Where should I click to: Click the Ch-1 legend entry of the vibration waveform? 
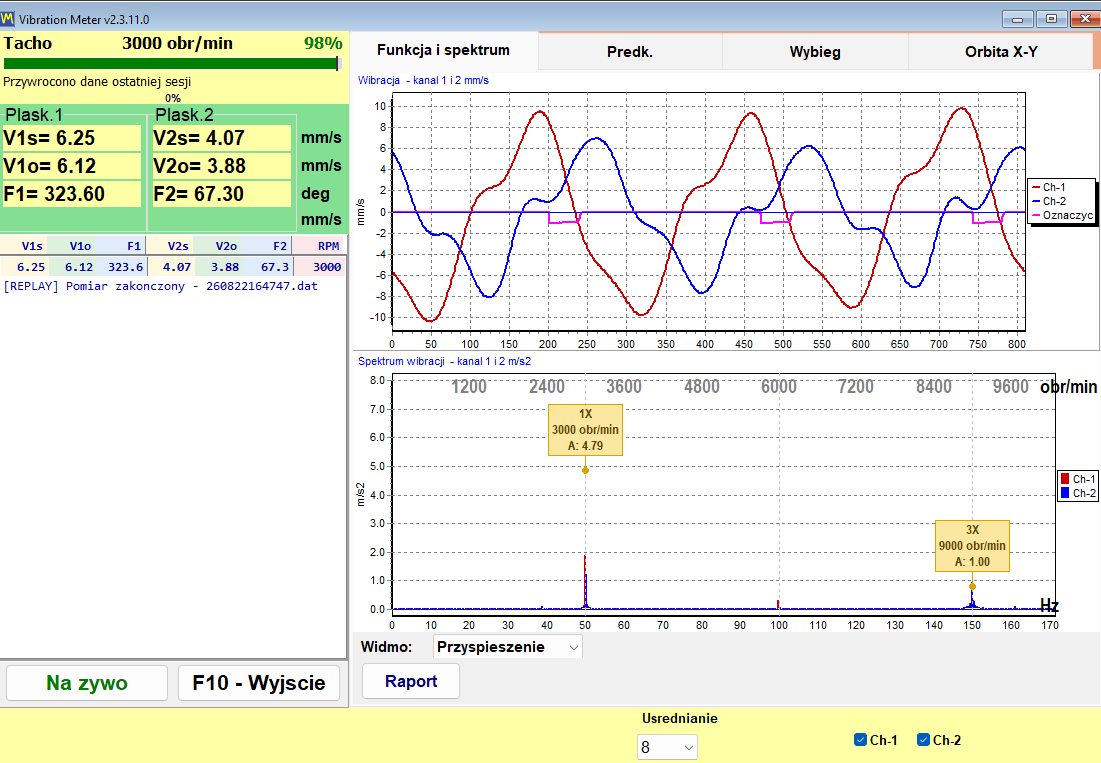pos(1048,187)
